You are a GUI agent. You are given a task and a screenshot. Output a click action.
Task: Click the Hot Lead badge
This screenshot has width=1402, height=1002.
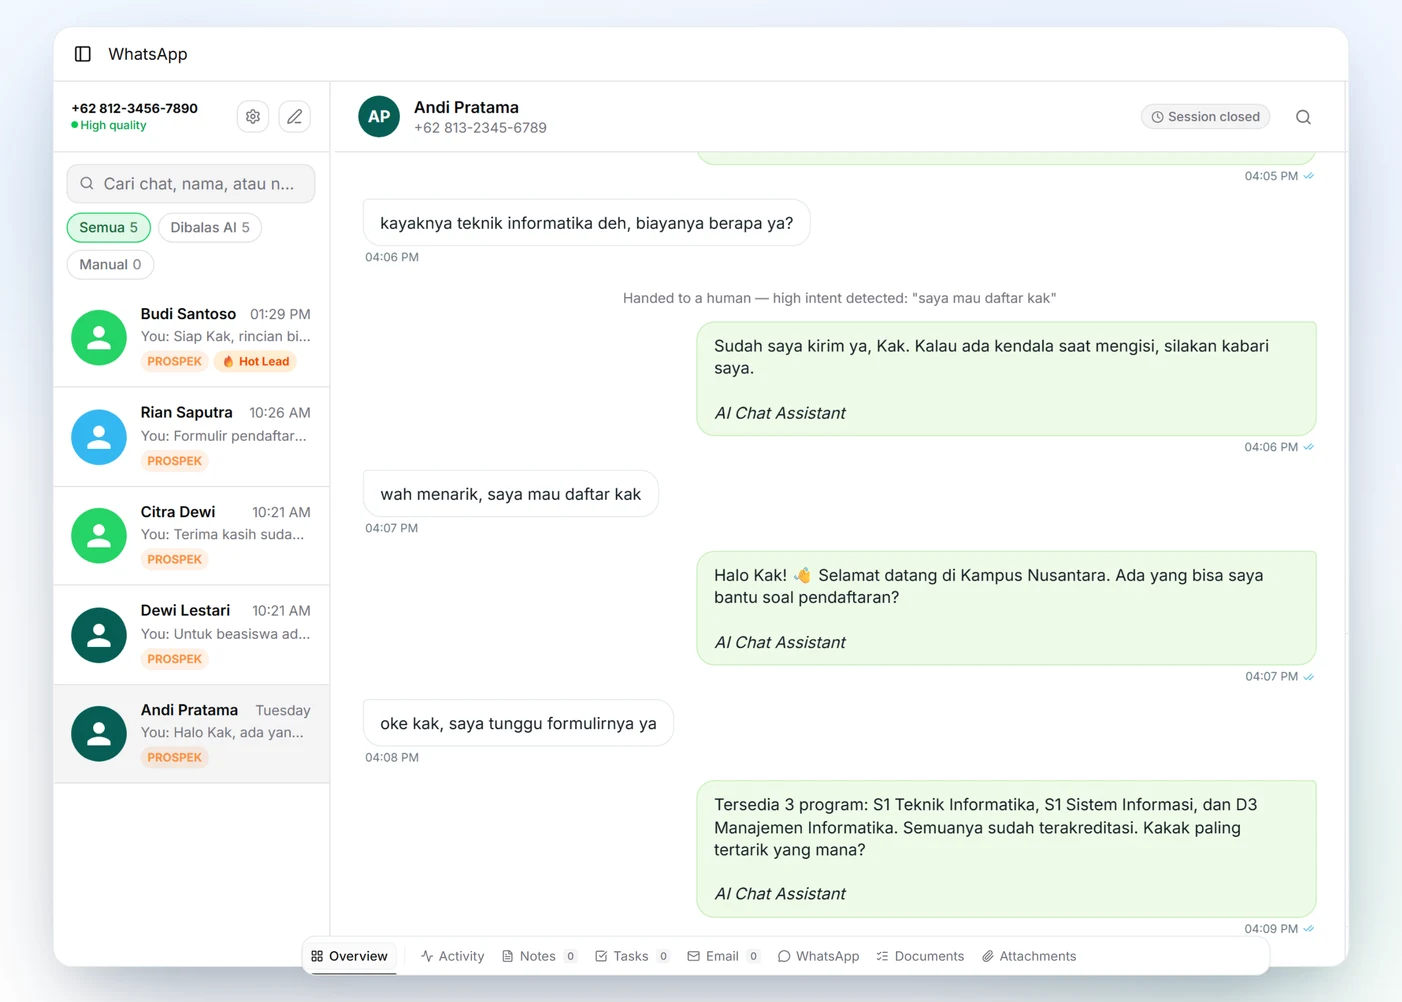[257, 362]
